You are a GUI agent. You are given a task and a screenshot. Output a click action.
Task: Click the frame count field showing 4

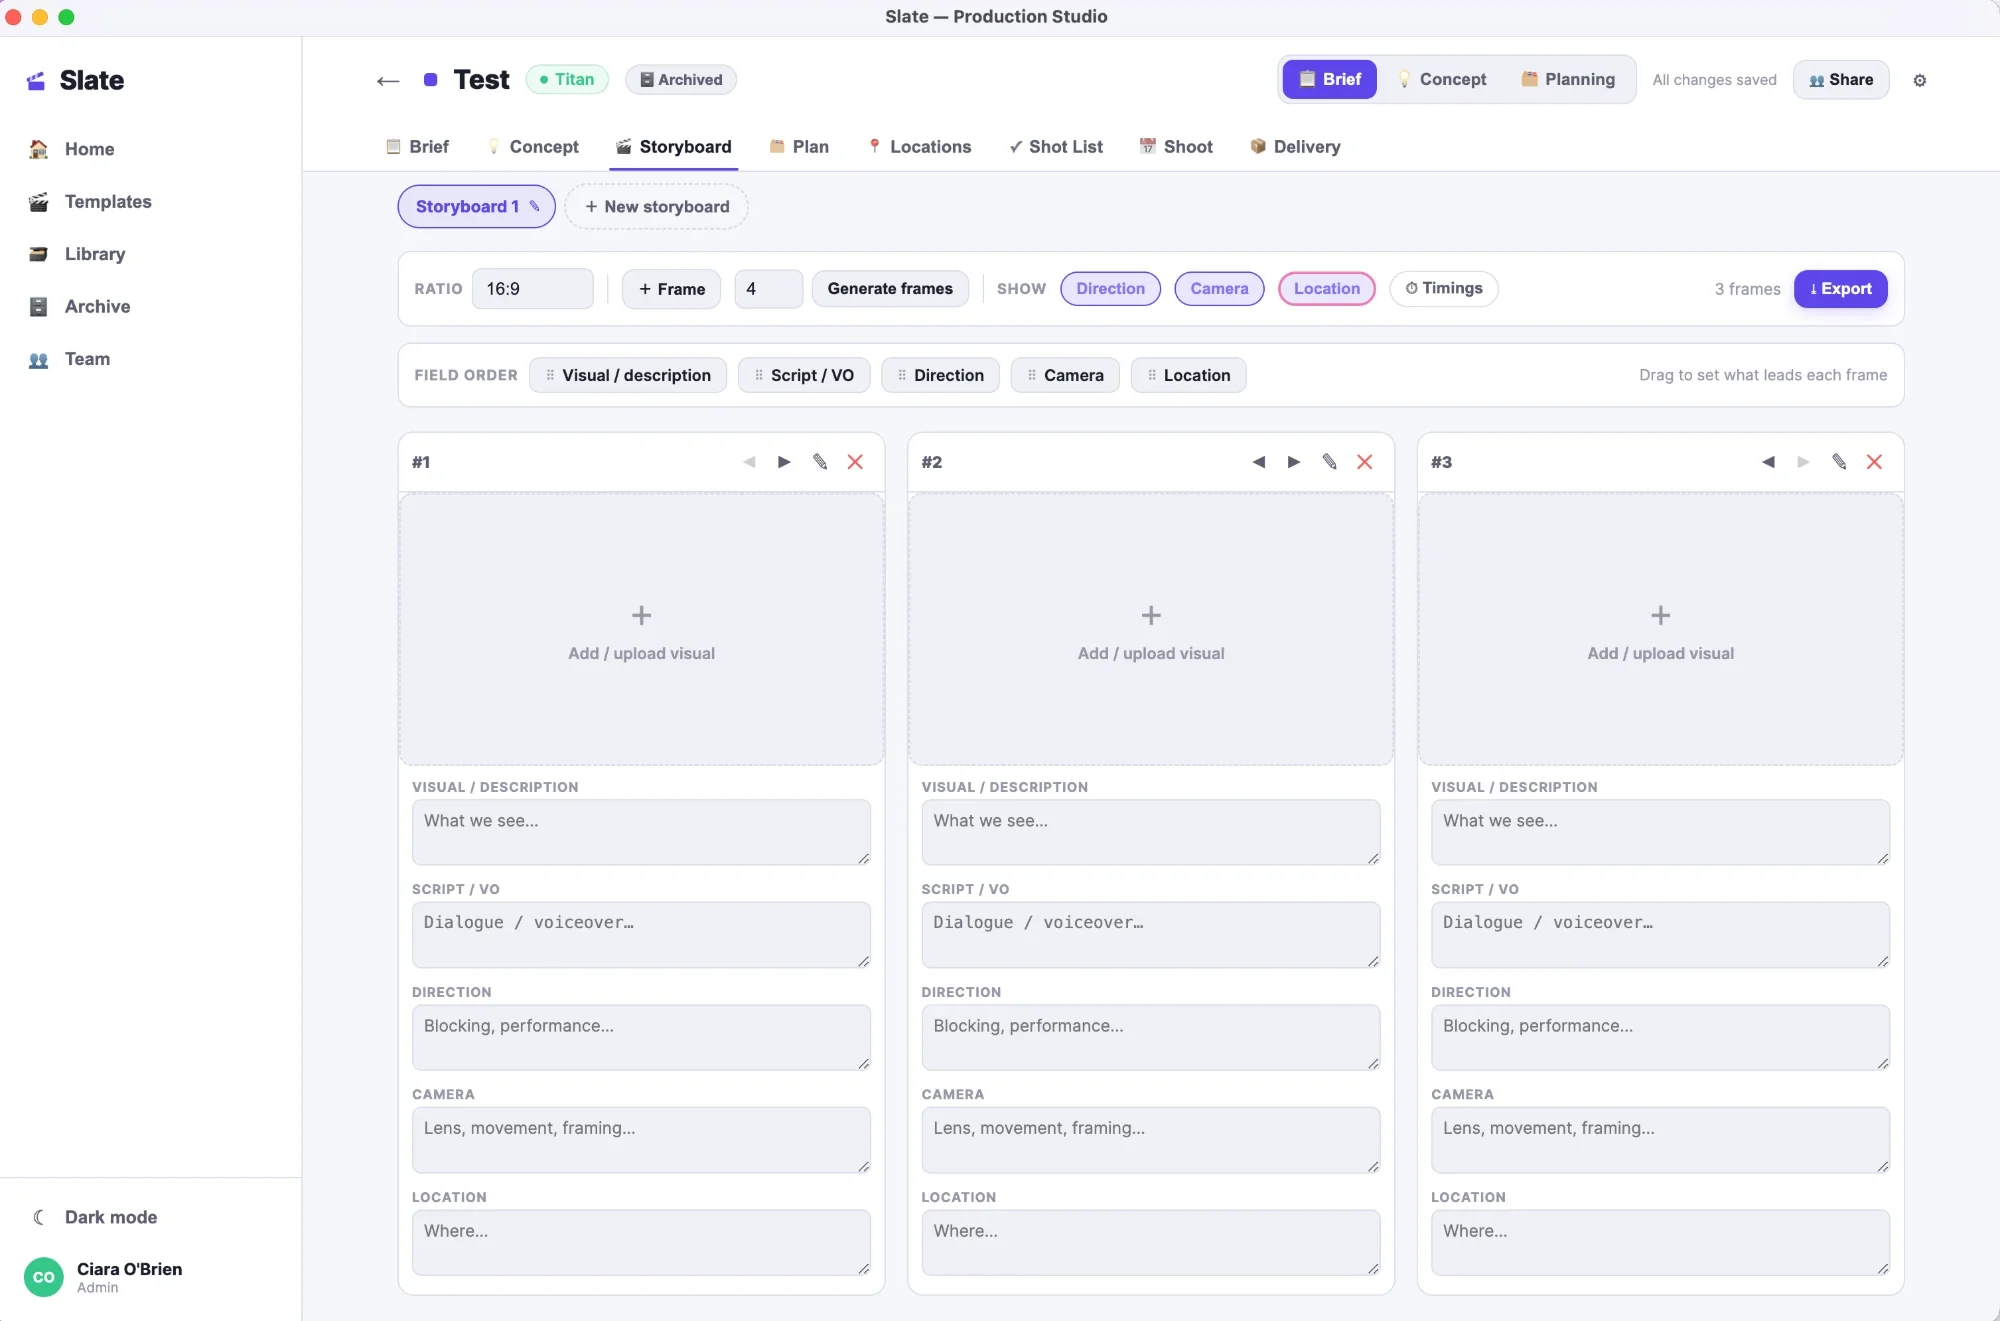768,289
